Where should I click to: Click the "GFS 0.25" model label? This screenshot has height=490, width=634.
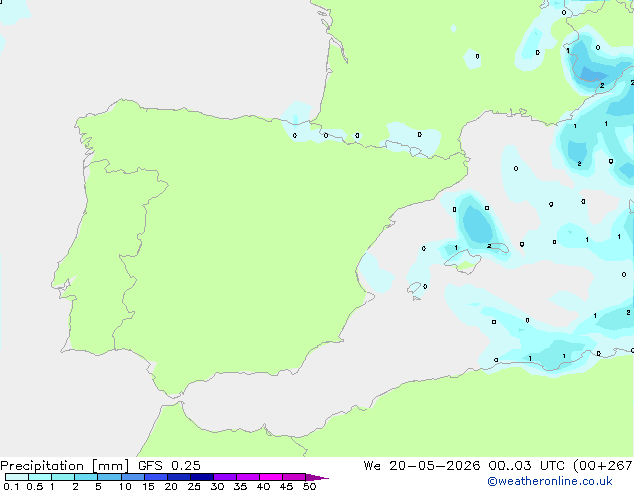[x=169, y=466]
